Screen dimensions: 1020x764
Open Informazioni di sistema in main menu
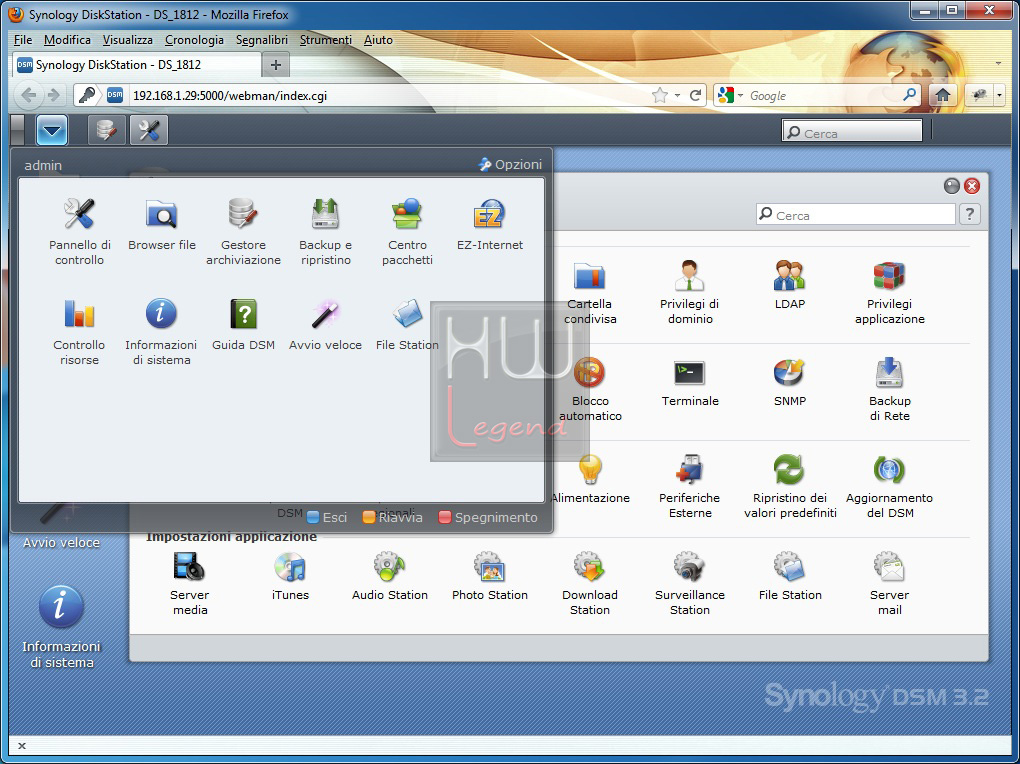pyautogui.click(x=161, y=331)
